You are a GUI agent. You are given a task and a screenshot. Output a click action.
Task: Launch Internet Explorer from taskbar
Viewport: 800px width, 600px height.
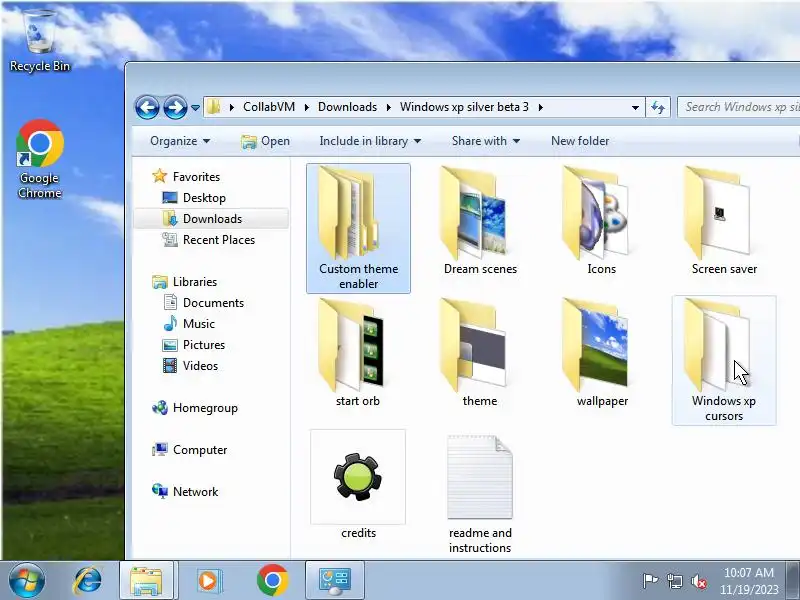click(87, 580)
